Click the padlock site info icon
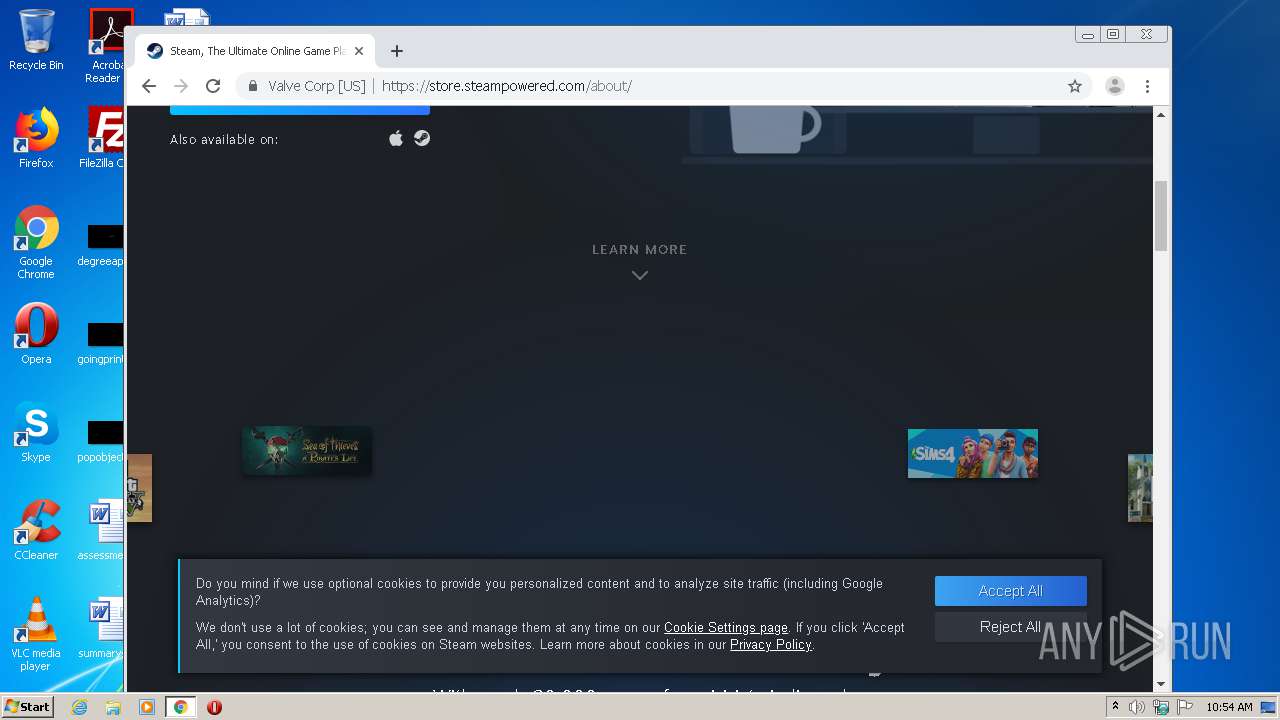The width and height of the screenshot is (1280, 720). click(253, 86)
